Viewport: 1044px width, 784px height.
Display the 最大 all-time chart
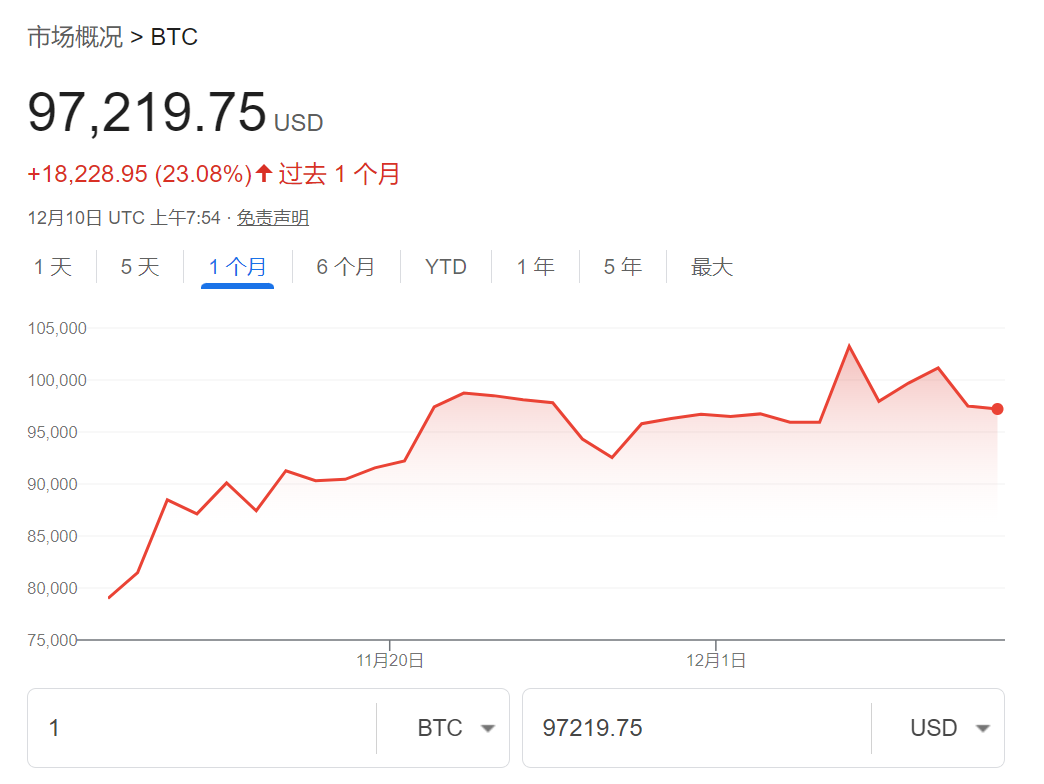[x=711, y=266]
